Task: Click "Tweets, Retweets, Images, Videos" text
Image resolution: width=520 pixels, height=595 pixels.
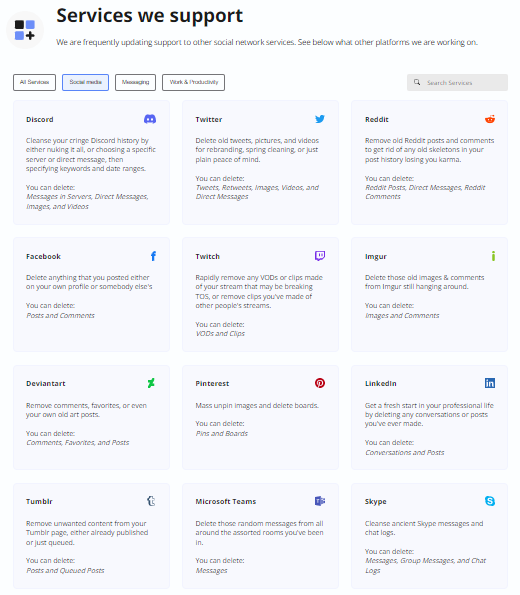Action: tap(257, 192)
